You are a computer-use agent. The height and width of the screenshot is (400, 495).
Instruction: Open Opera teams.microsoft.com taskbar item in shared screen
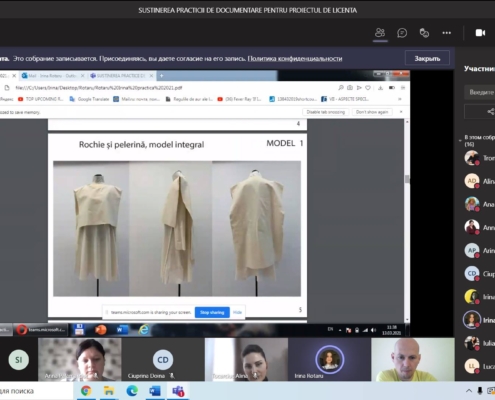coord(41,330)
